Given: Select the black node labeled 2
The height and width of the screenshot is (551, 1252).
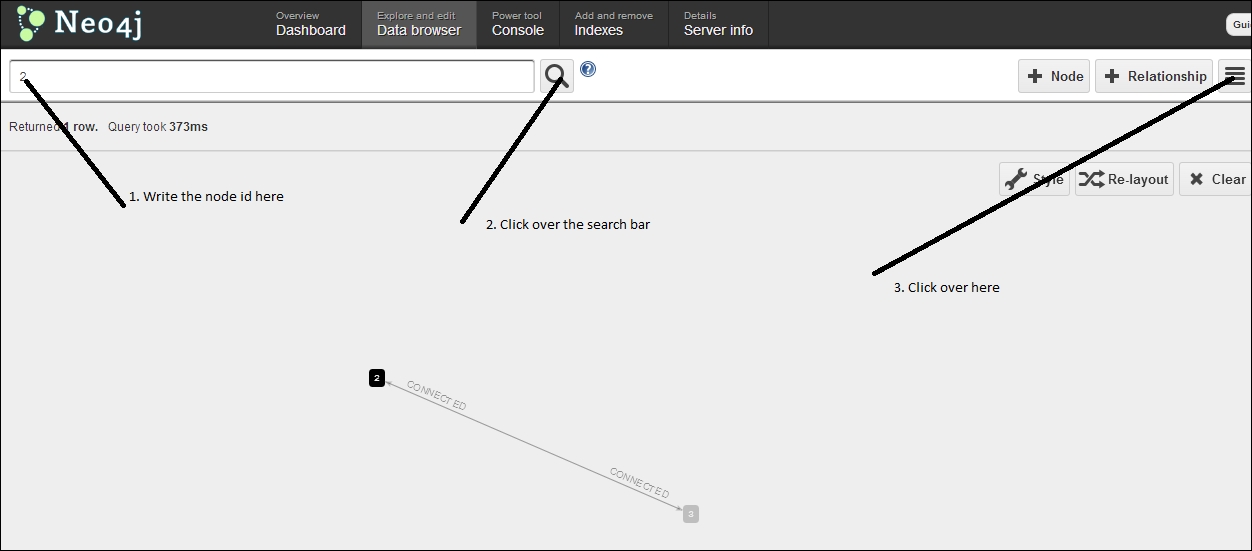Looking at the screenshot, I should pos(377,378).
